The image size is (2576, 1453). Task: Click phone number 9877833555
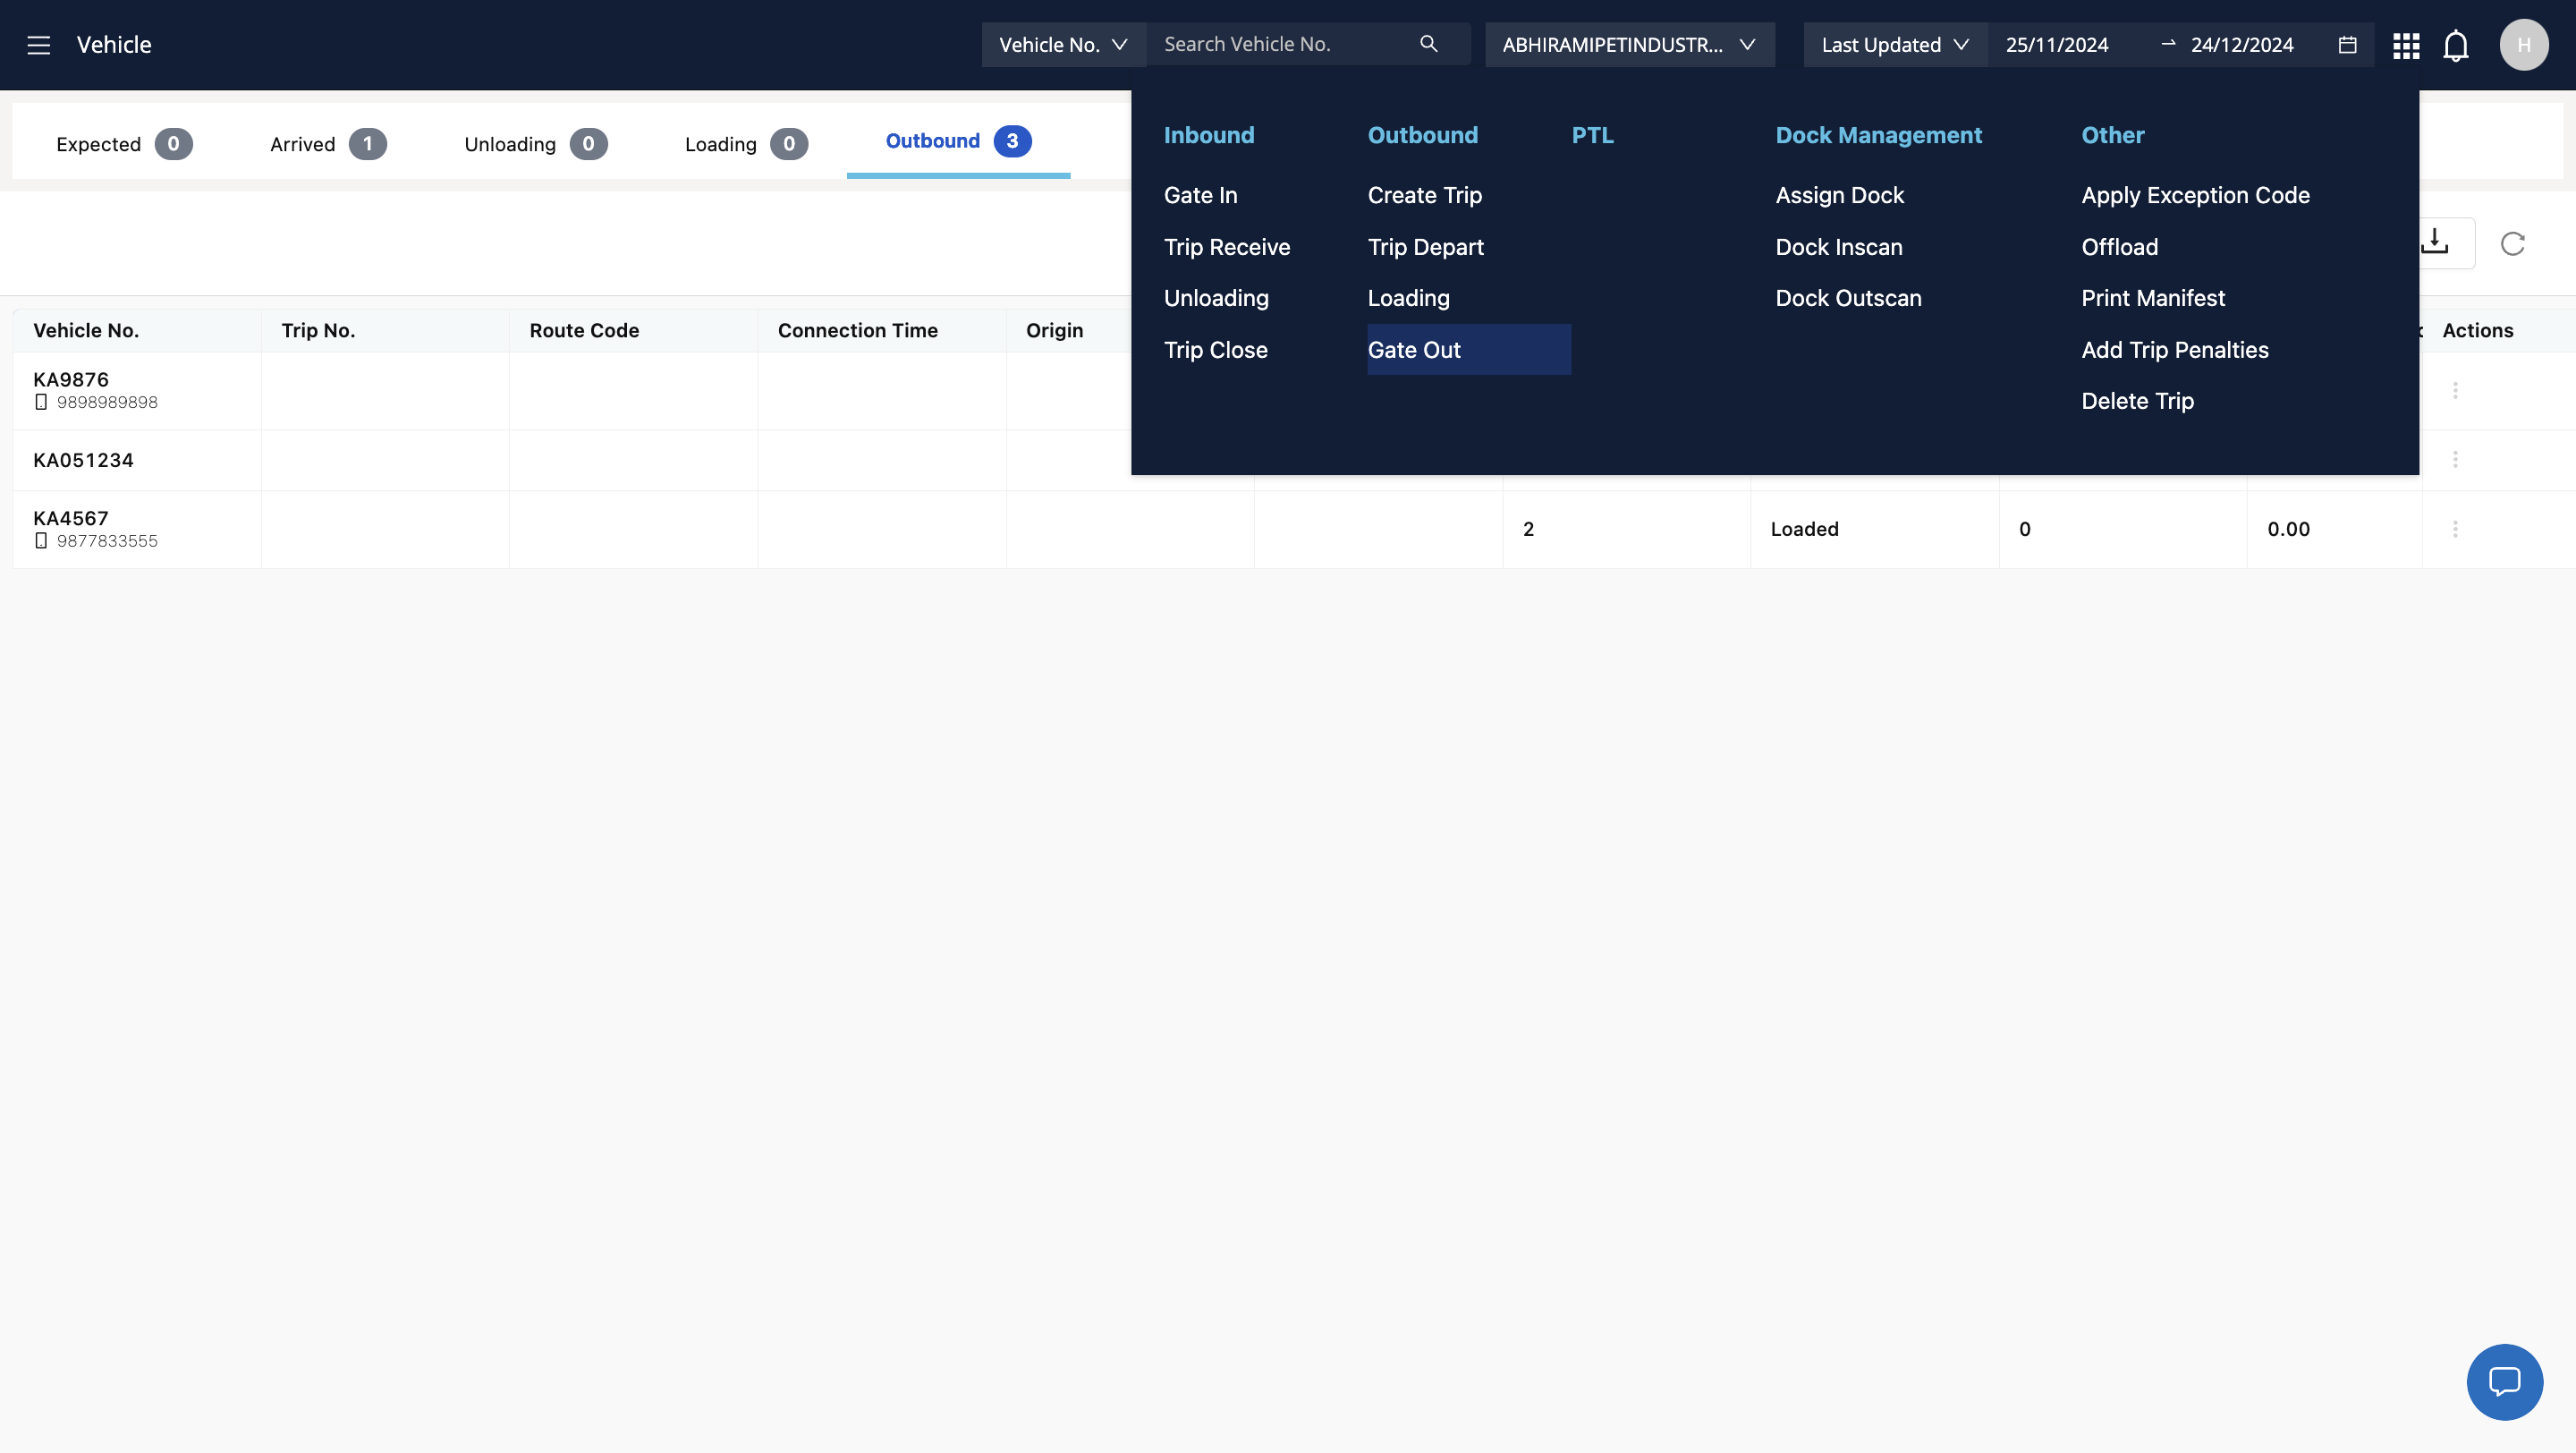pyautogui.click(x=107, y=541)
